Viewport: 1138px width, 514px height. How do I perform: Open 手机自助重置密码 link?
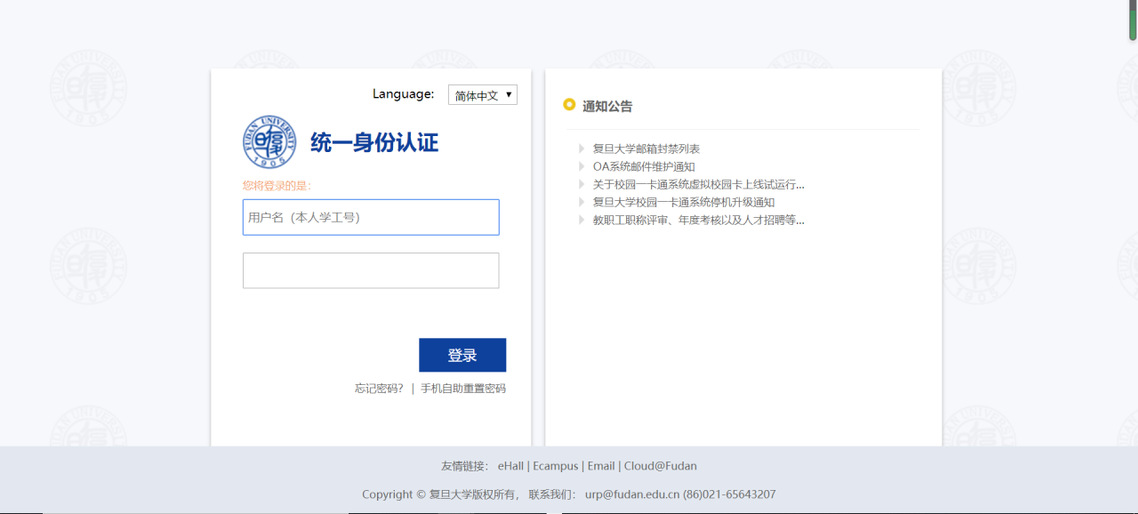tap(463, 388)
